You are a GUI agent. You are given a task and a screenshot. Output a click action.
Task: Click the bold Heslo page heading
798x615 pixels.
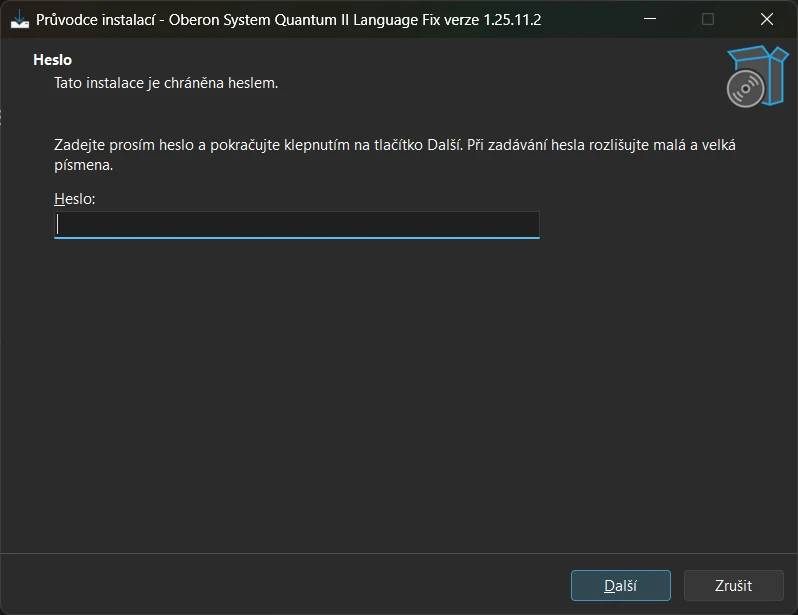click(52, 60)
